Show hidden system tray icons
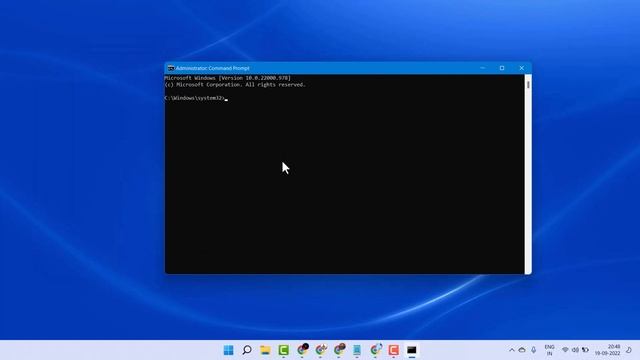This screenshot has height=360, width=640. (511, 350)
